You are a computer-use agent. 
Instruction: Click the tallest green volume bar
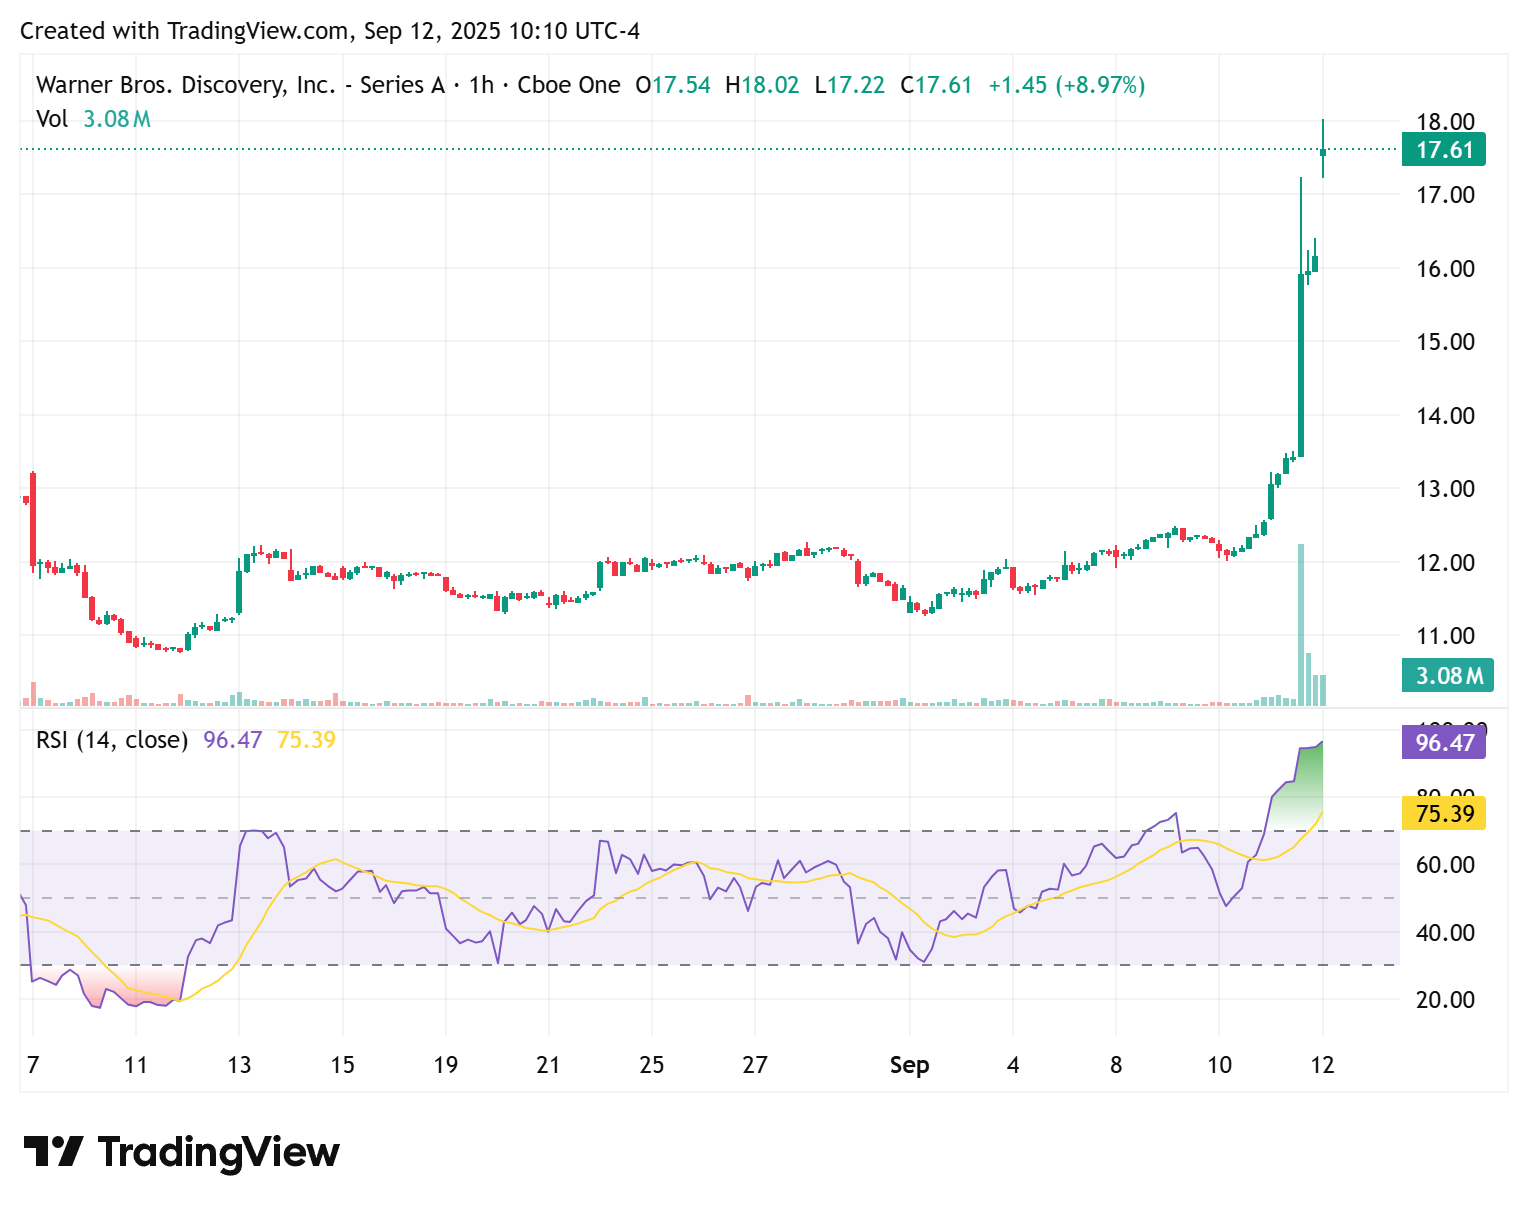pos(1301,625)
